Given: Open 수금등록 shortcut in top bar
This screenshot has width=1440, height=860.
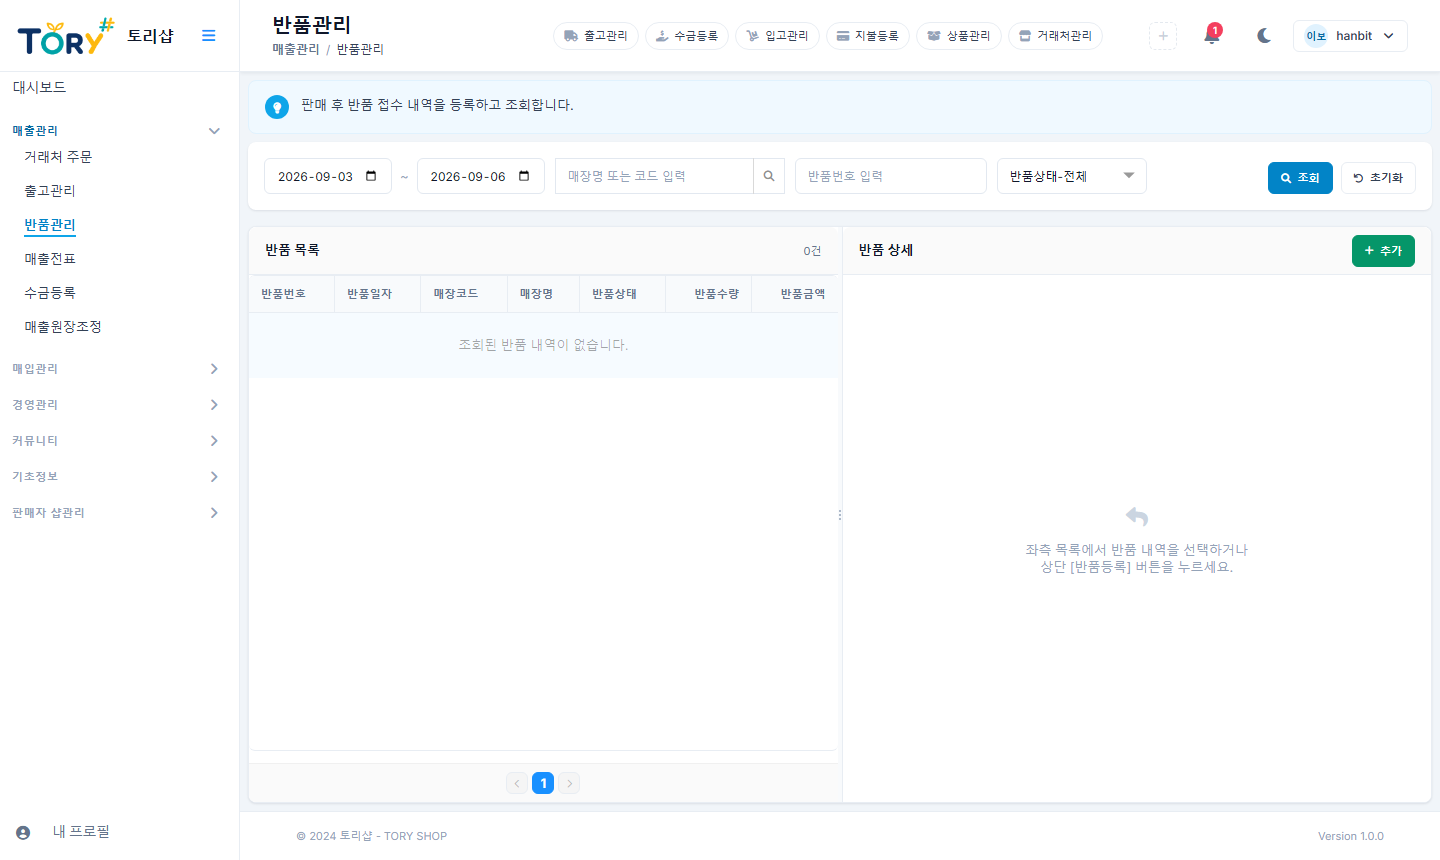Looking at the screenshot, I should tap(687, 36).
